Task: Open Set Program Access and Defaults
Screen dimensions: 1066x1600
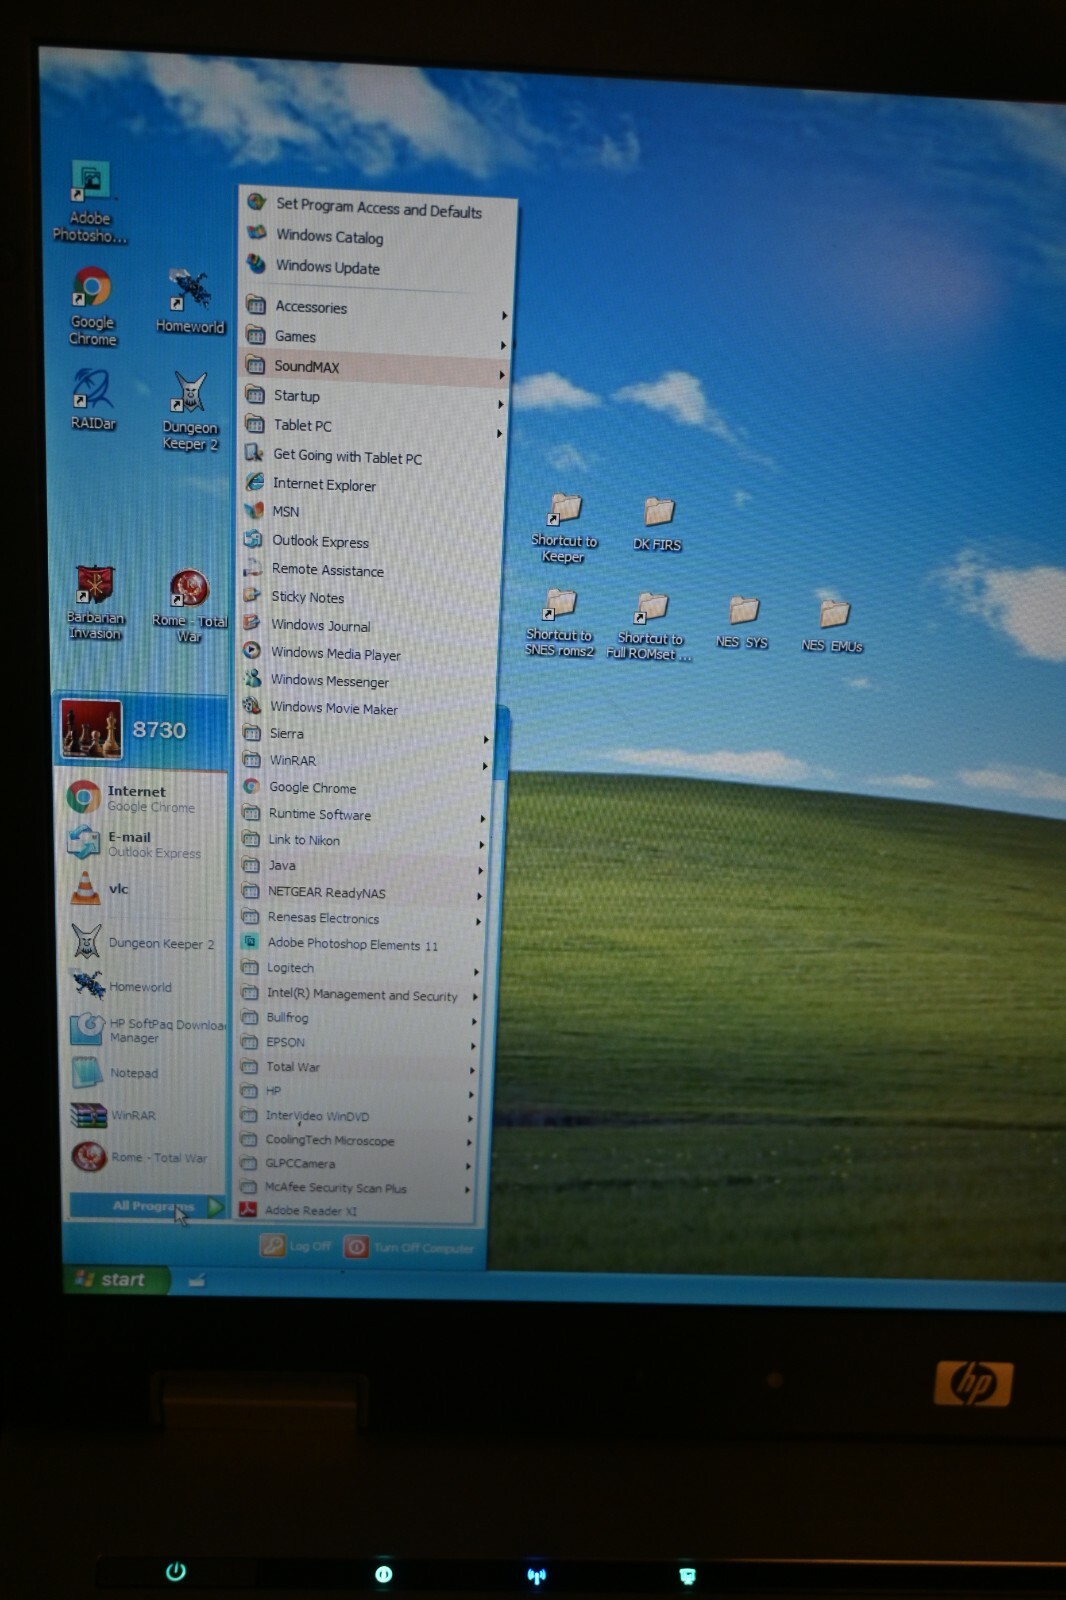Action: pos(378,207)
